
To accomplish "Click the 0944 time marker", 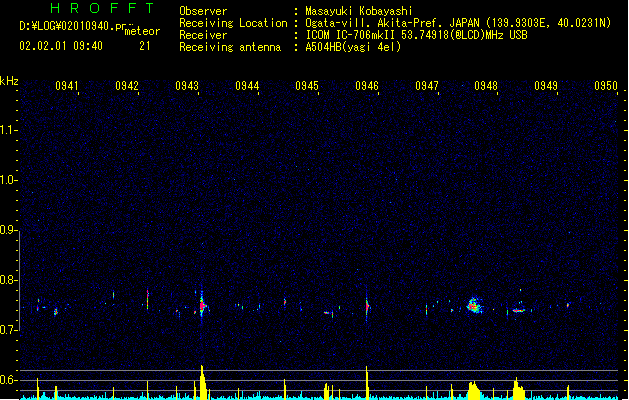I will [247, 86].
